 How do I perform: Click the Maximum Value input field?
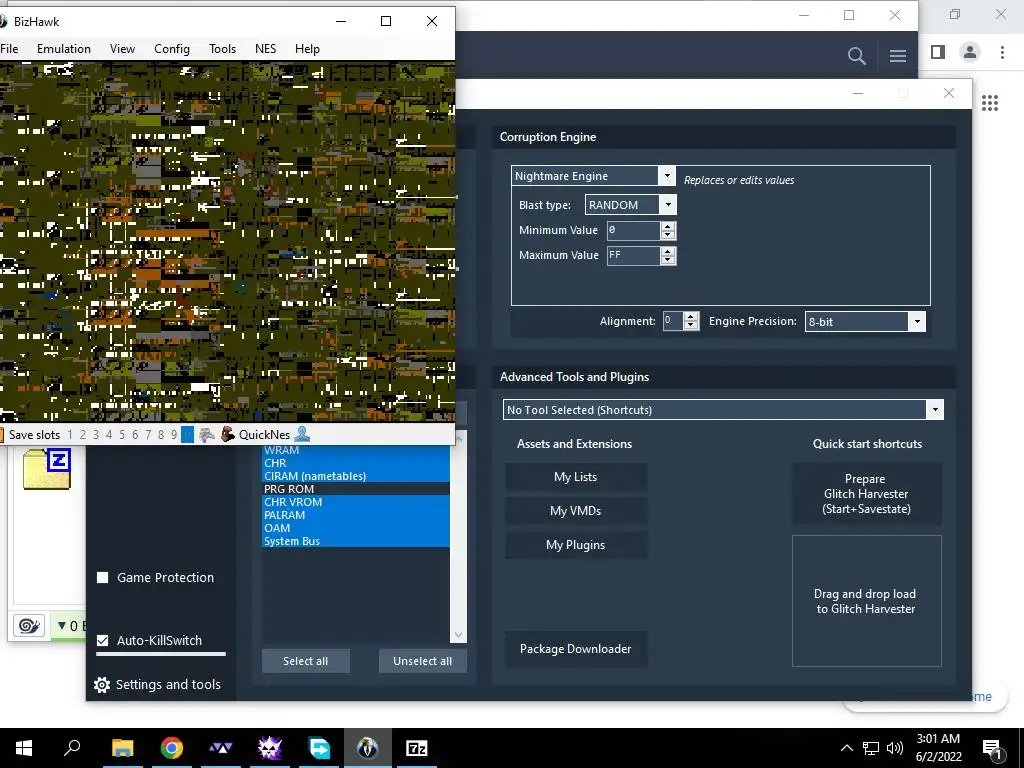(633, 255)
